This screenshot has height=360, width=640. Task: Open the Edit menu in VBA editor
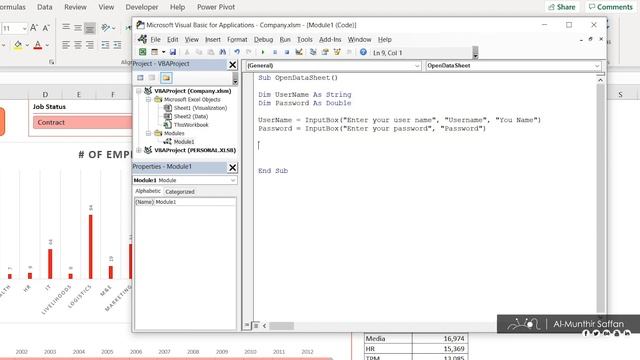[173, 40]
